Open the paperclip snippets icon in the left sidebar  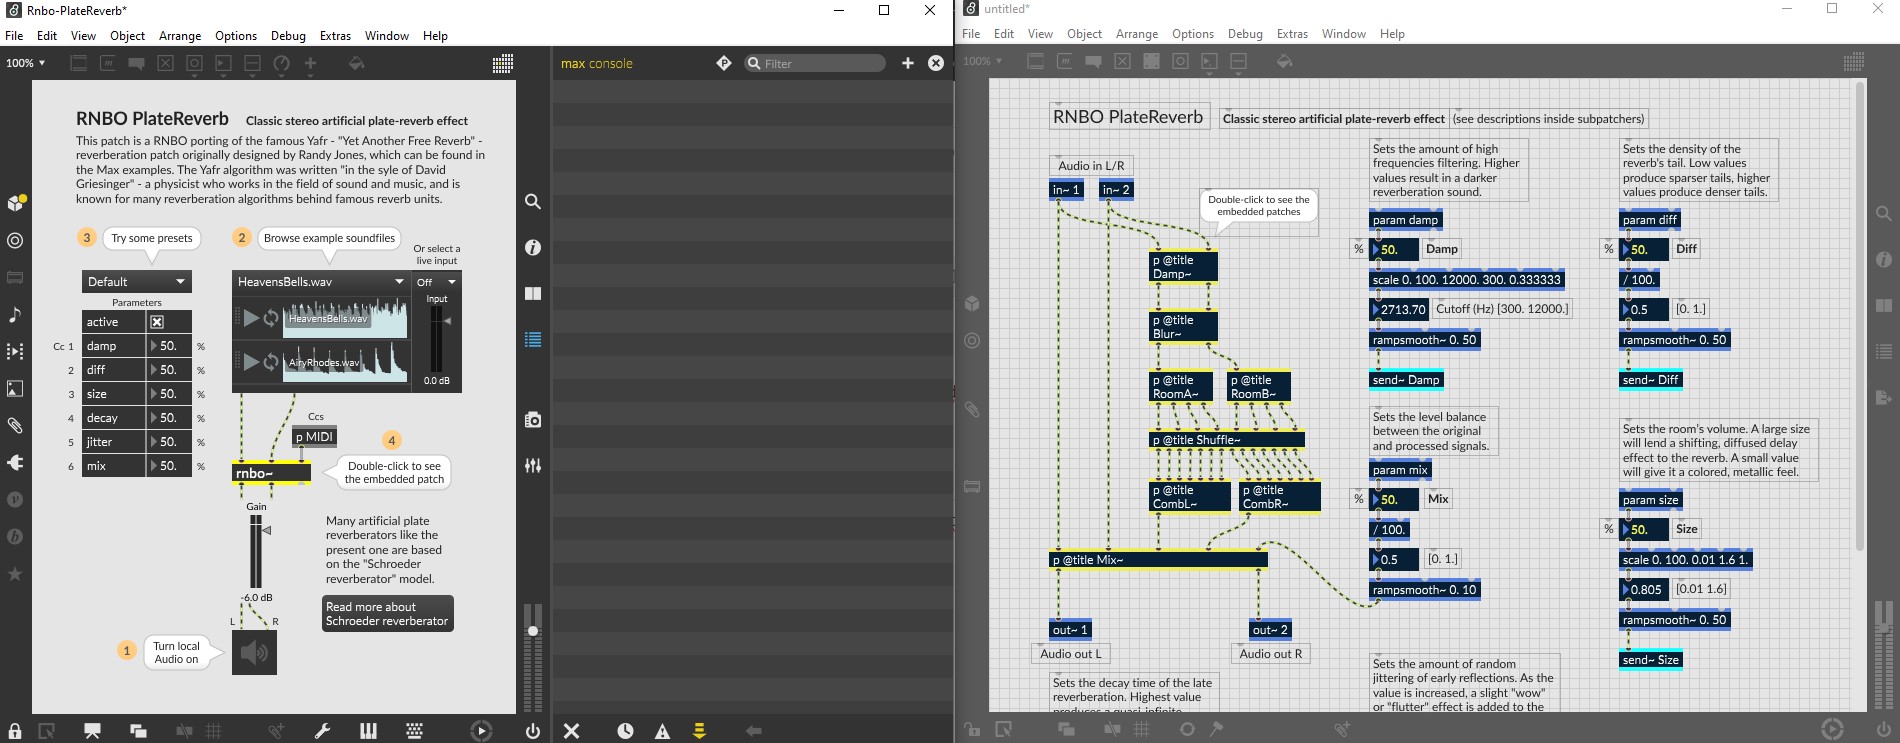tap(15, 425)
